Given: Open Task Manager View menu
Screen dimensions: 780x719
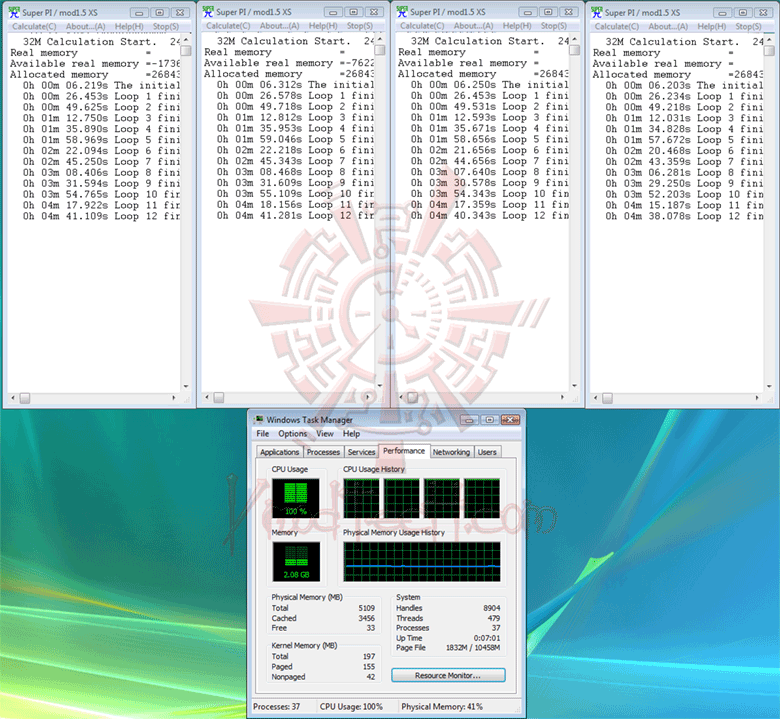Looking at the screenshot, I should click(x=325, y=434).
